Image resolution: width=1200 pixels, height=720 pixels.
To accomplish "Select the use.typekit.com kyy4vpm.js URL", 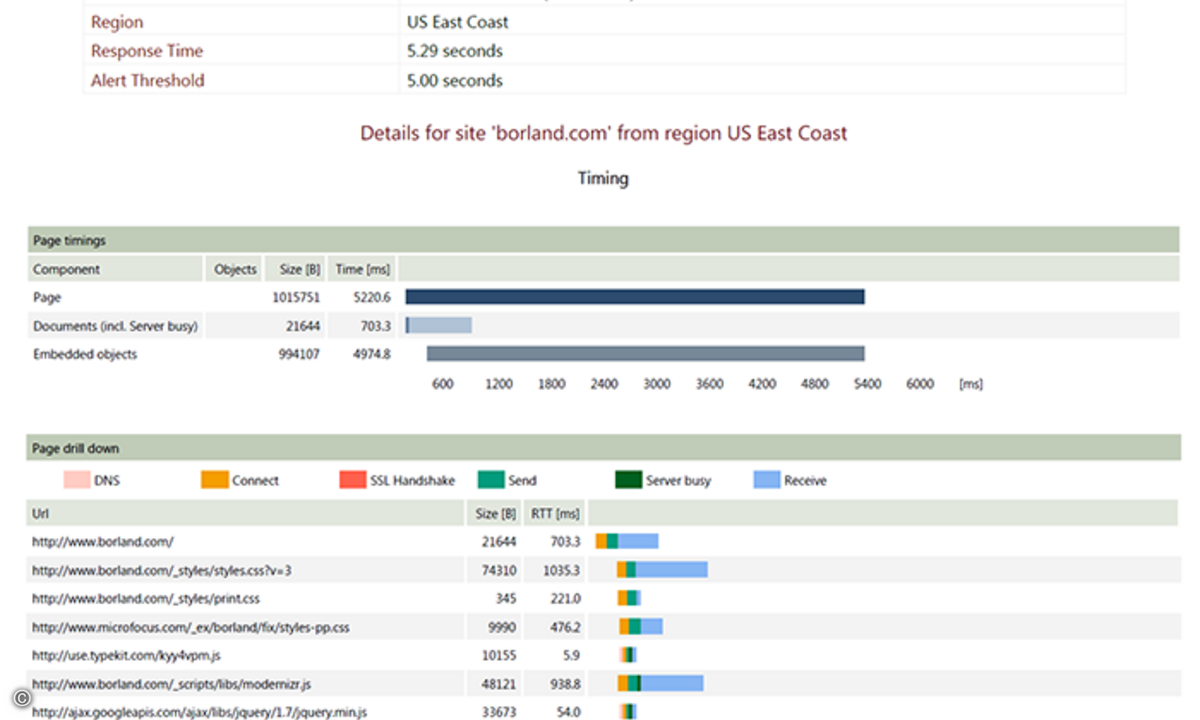I will coord(126,655).
